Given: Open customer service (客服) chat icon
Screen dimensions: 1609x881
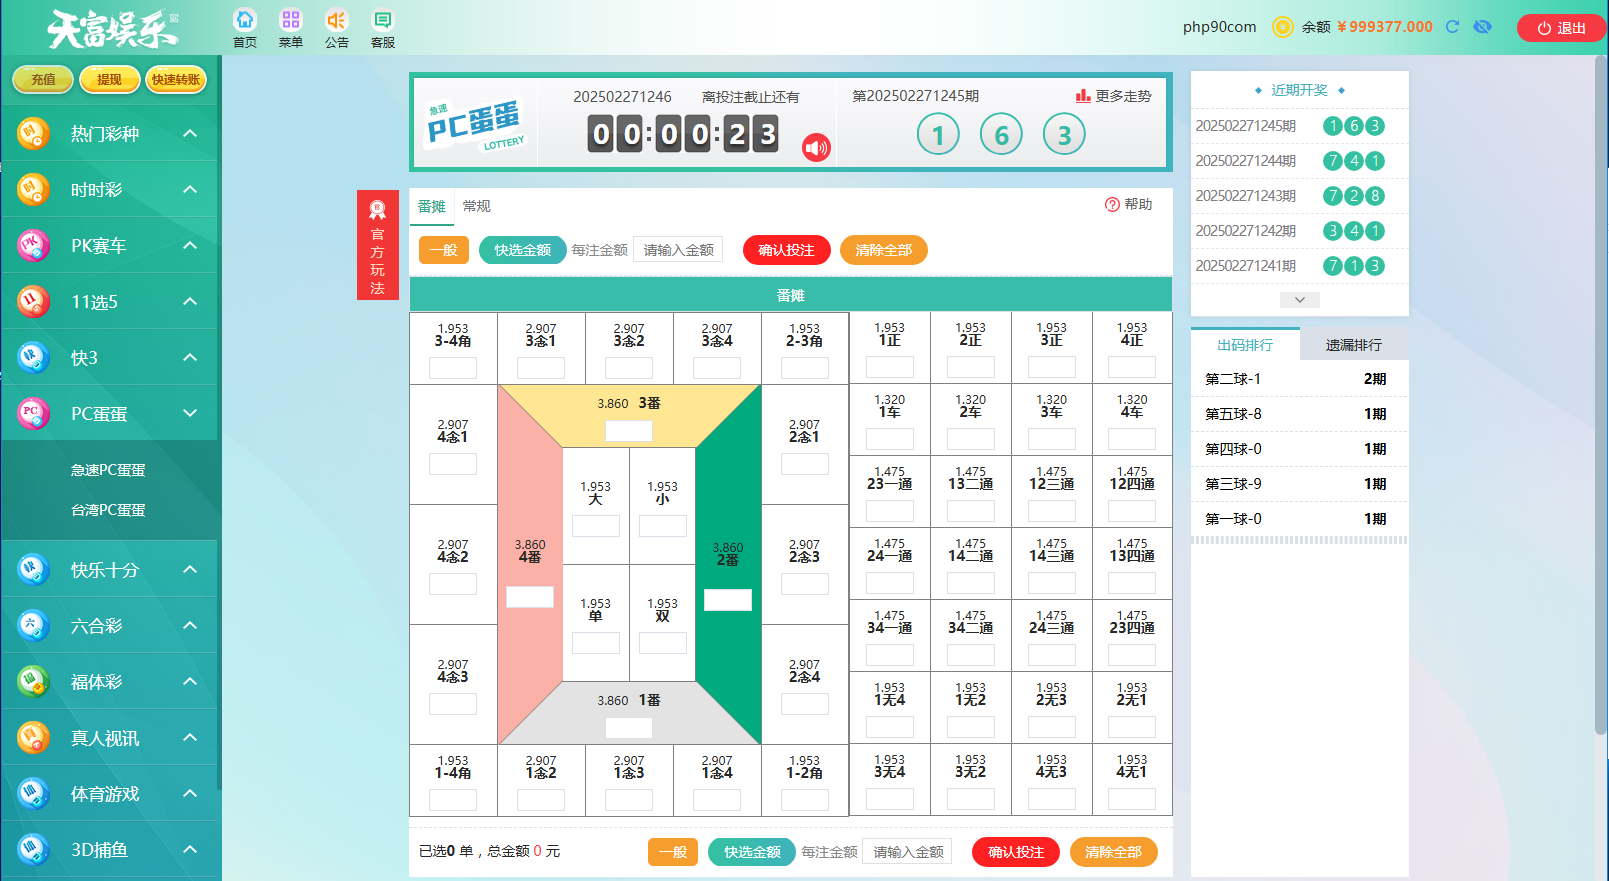Looking at the screenshot, I should [382, 21].
